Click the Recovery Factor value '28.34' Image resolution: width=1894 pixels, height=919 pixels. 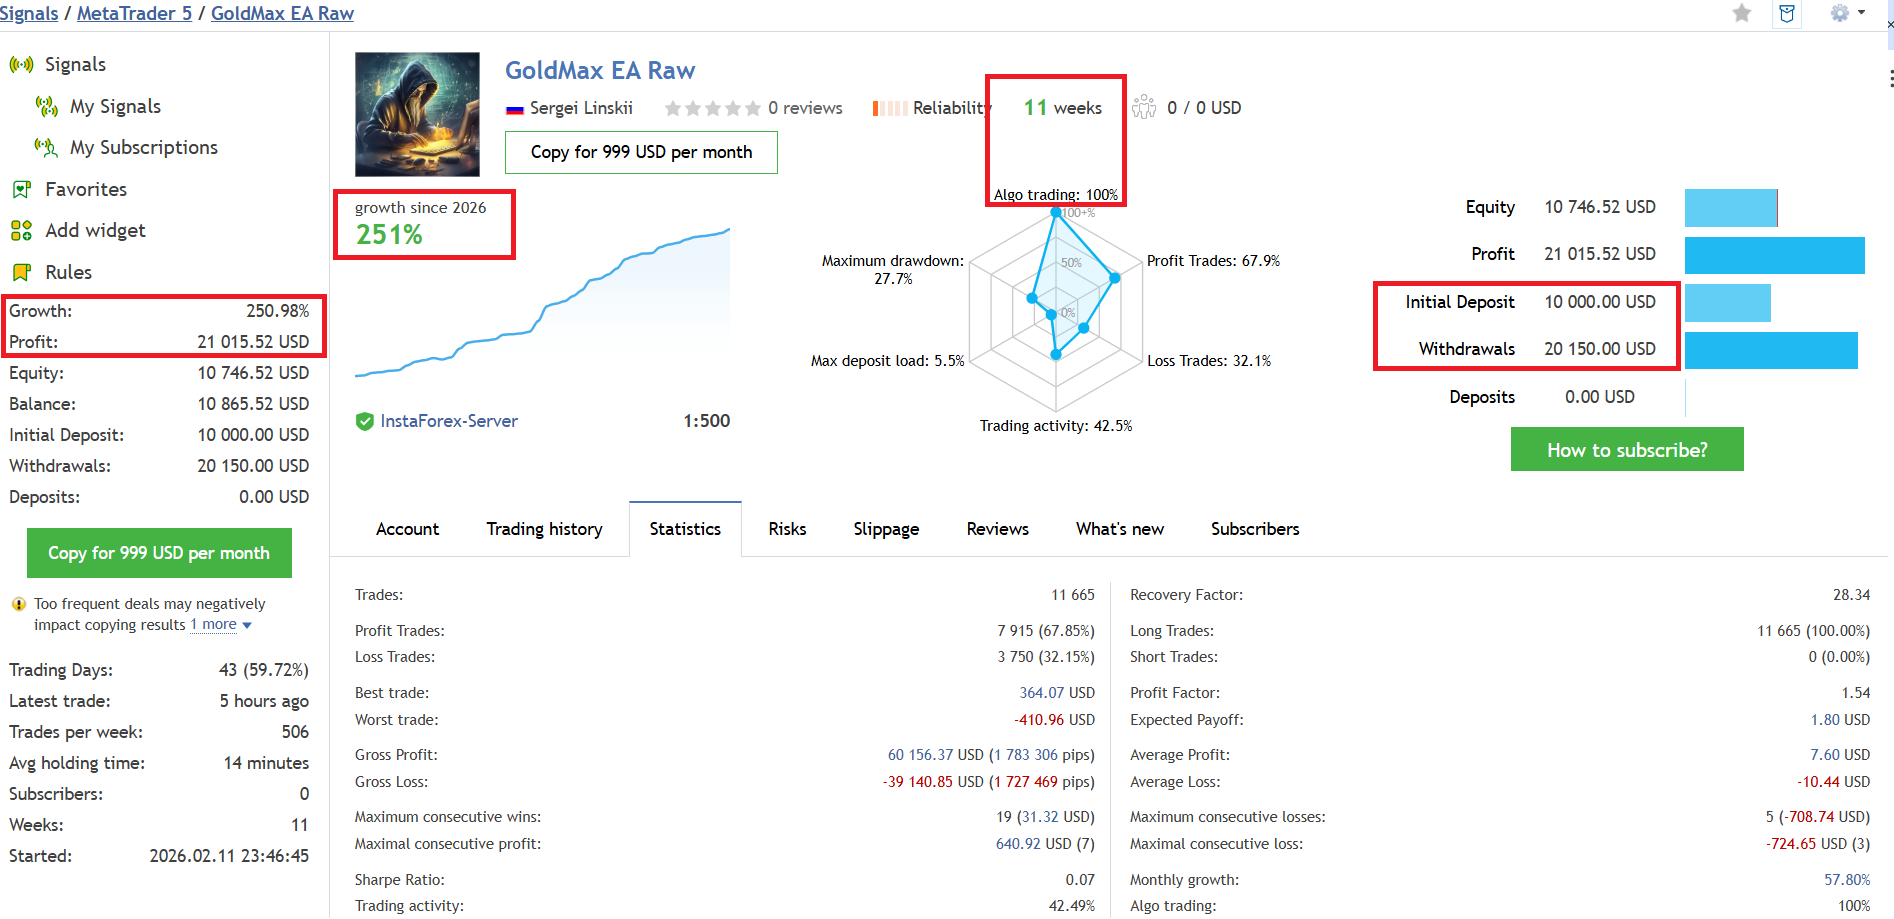tap(1851, 595)
